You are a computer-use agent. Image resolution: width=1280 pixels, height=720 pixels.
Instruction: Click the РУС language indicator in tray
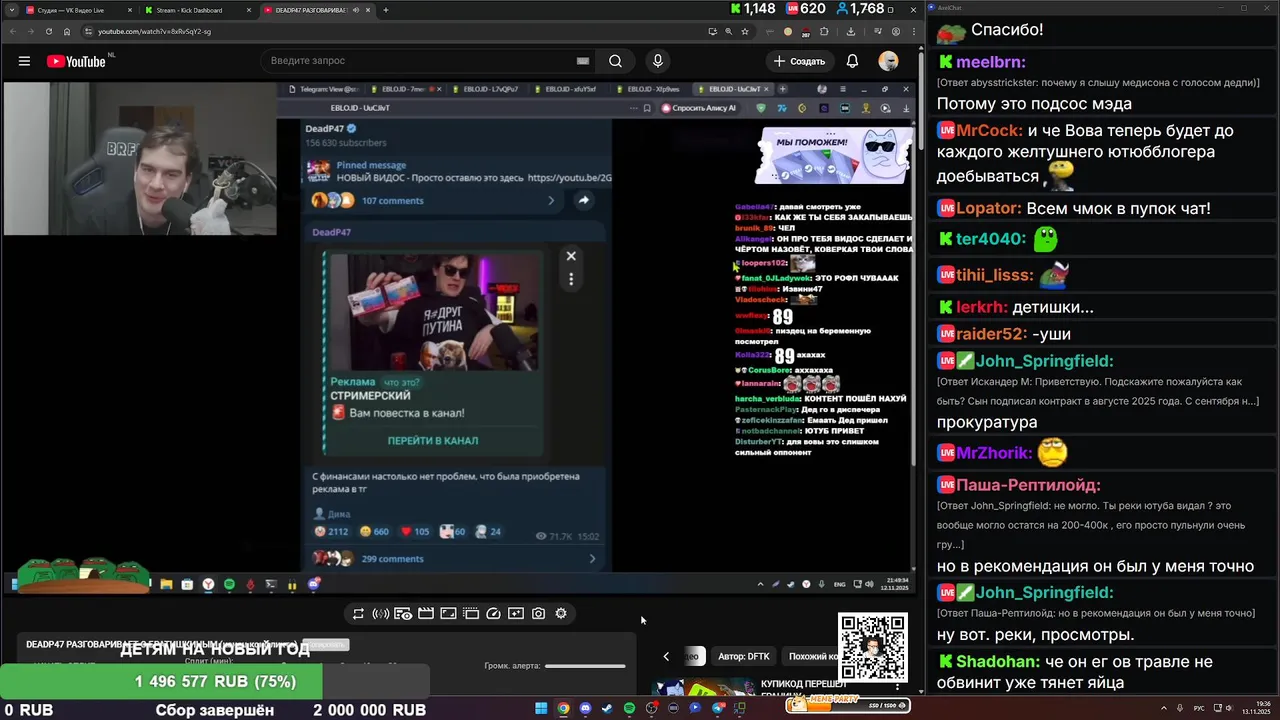coord(1199,708)
